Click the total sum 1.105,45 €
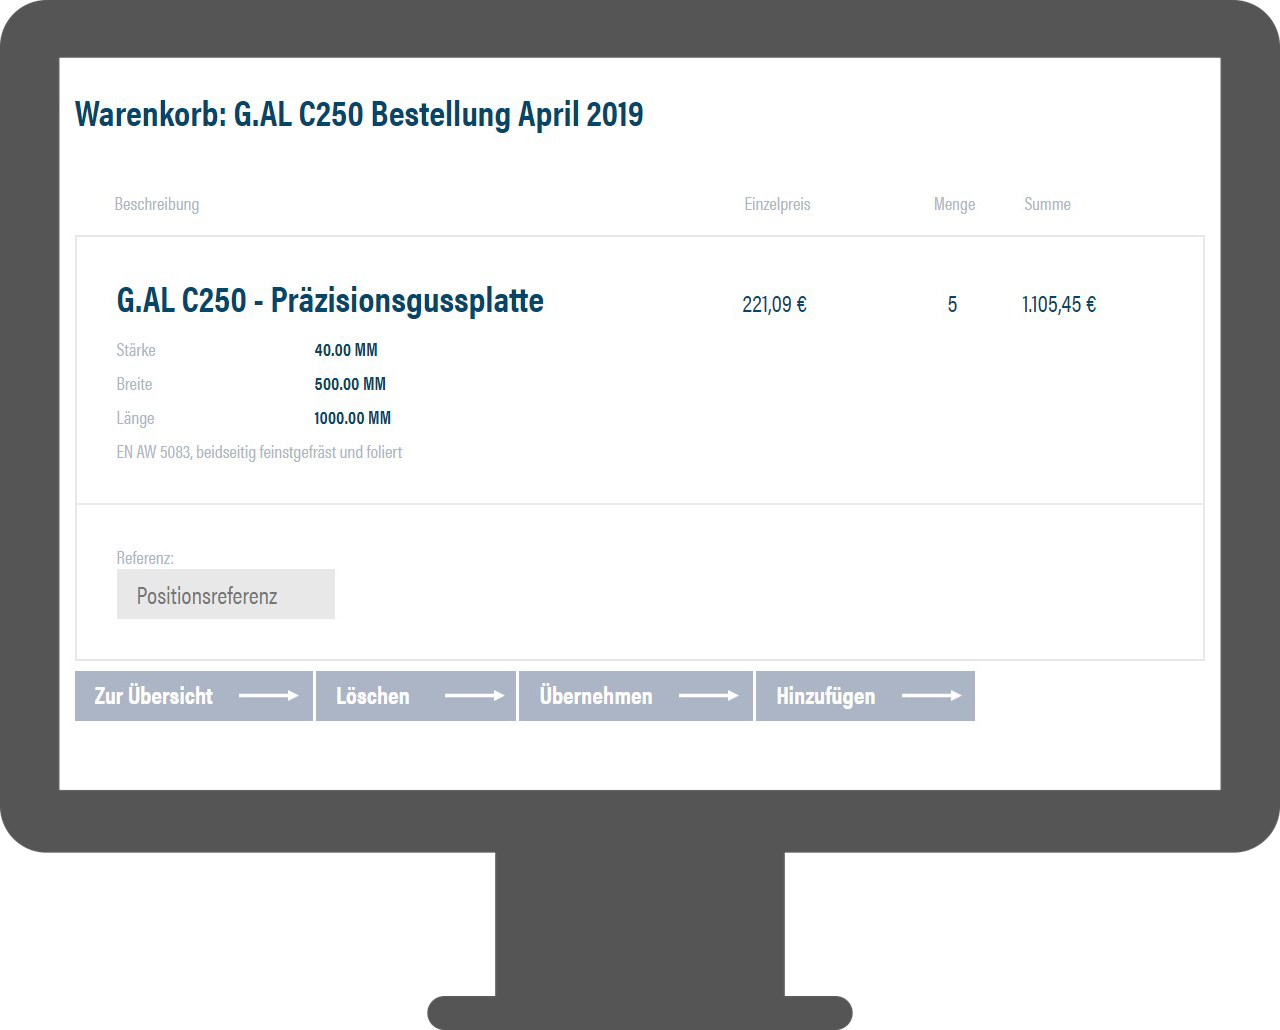Viewport: 1280px width, 1030px height. pos(1059,304)
